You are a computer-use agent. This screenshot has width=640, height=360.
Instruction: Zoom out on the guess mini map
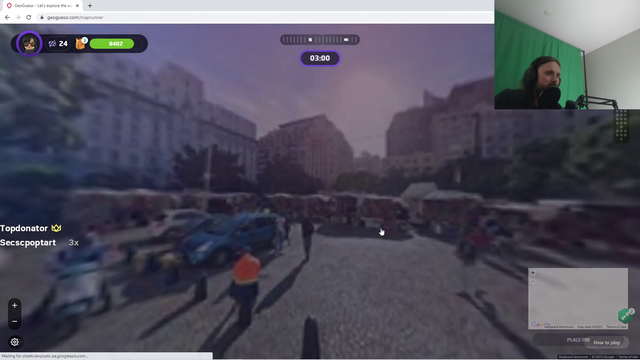coord(533,281)
